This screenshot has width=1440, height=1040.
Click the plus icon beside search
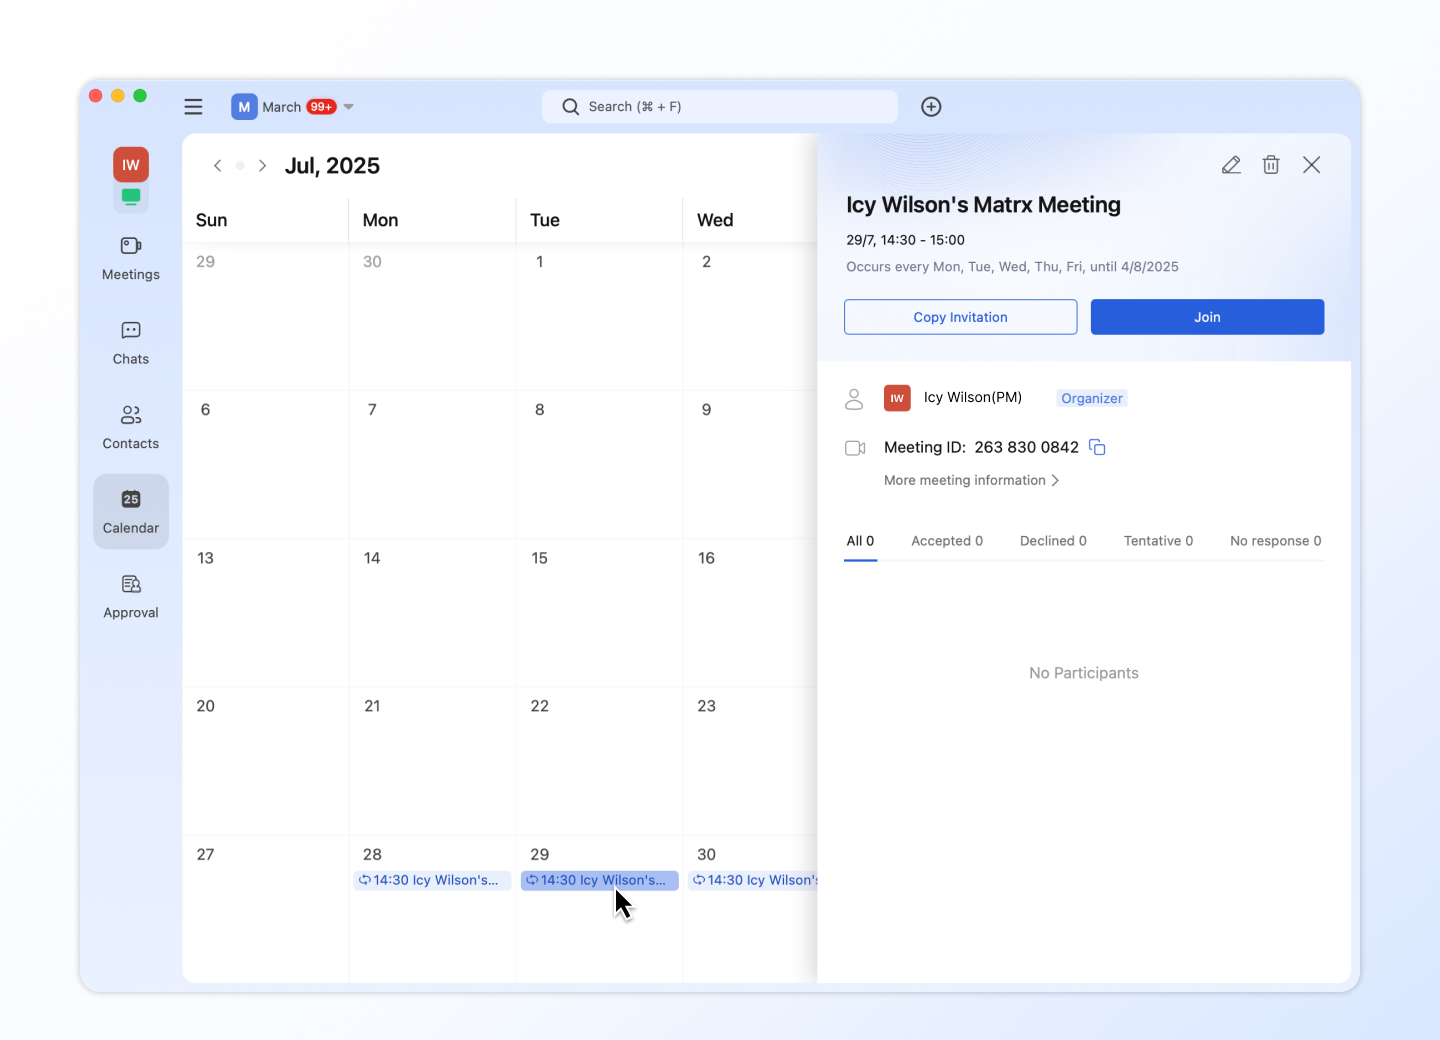click(x=931, y=107)
